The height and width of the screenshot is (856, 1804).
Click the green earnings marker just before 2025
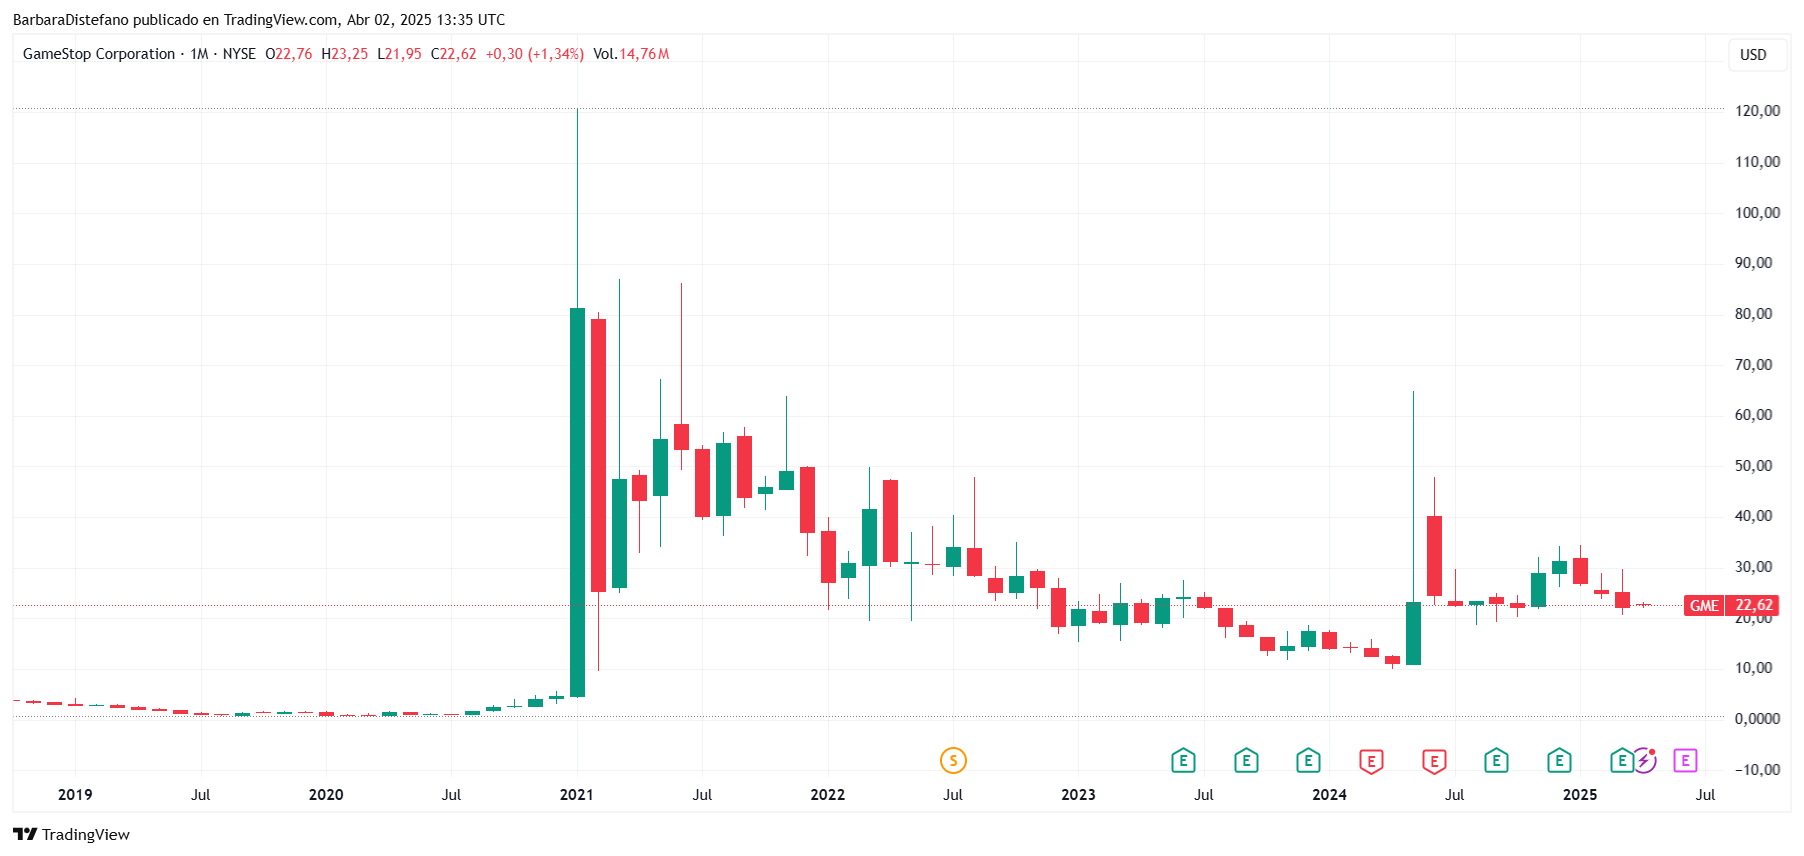[x=1559, y=761]
